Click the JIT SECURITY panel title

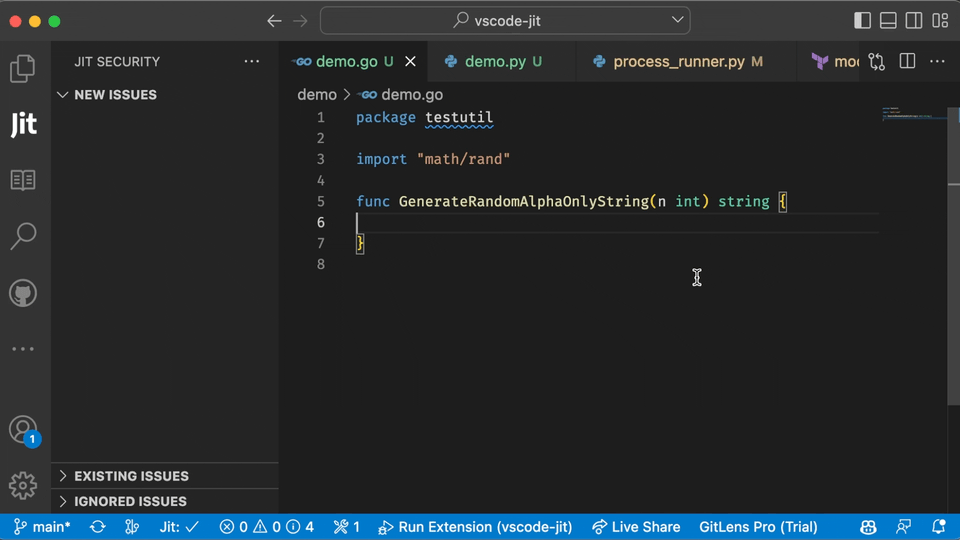coord(117,61)
